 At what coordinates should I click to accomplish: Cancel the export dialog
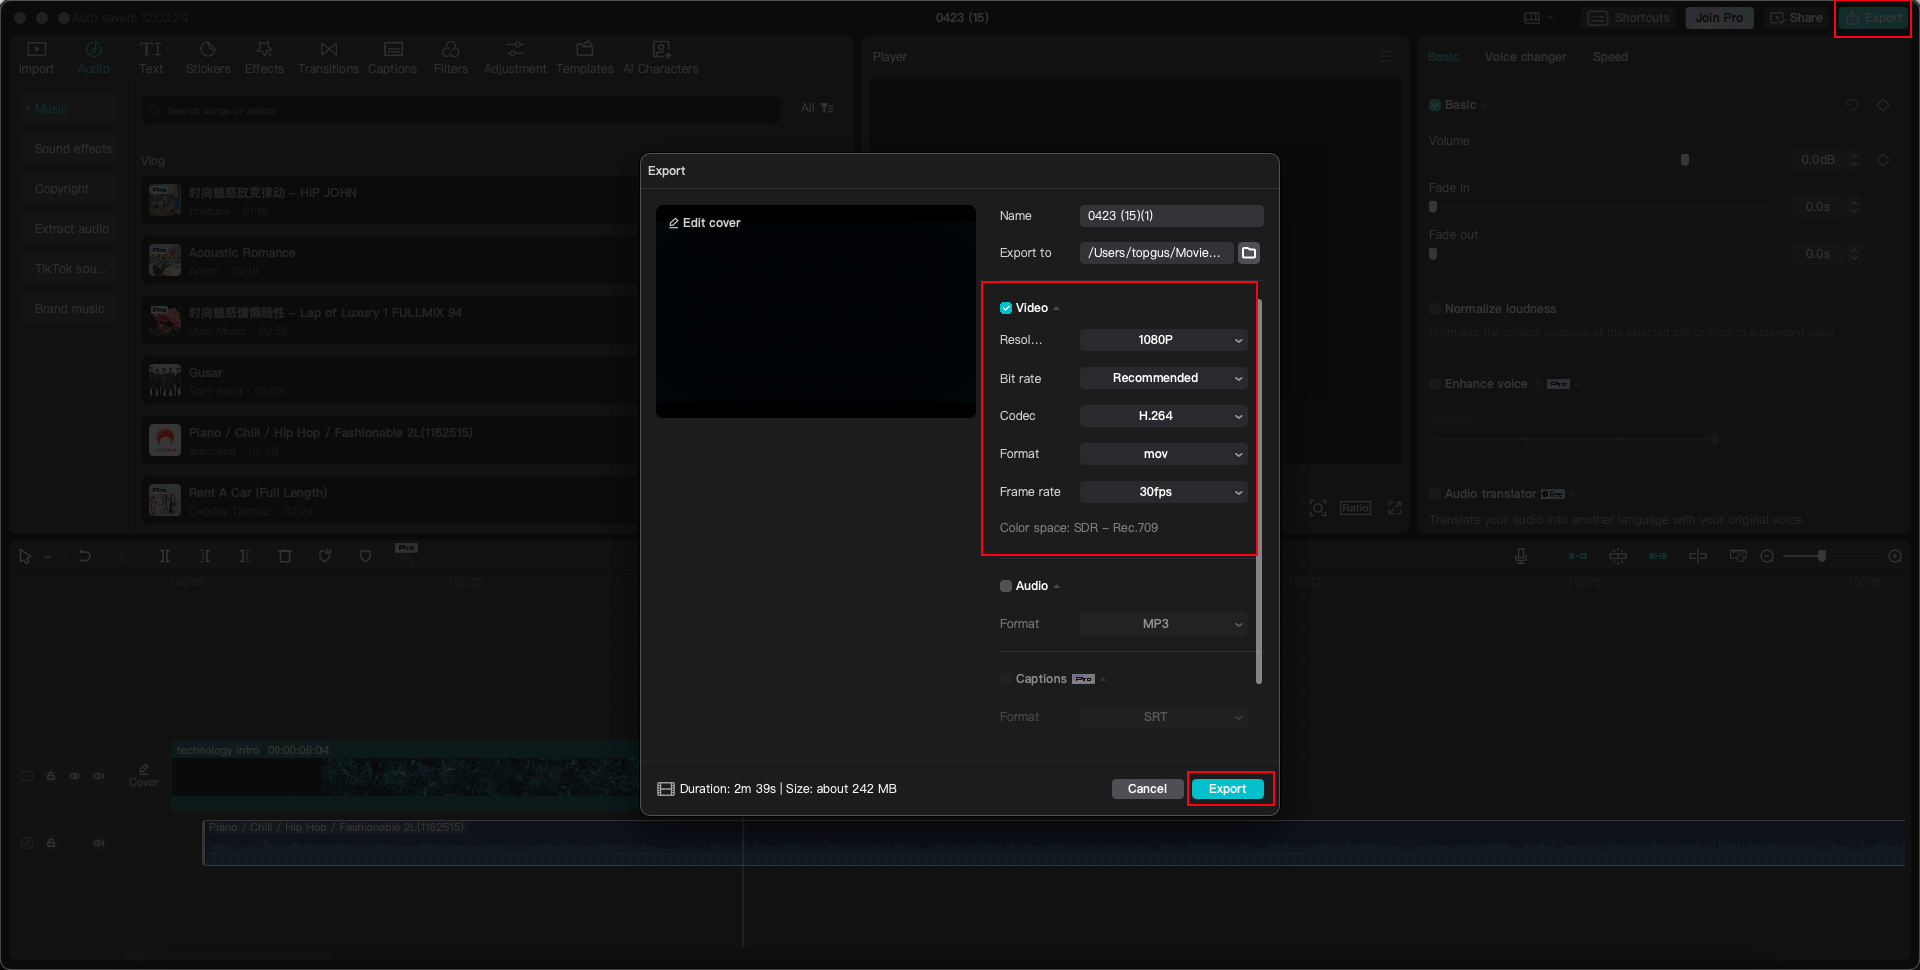click(1147, 789)
